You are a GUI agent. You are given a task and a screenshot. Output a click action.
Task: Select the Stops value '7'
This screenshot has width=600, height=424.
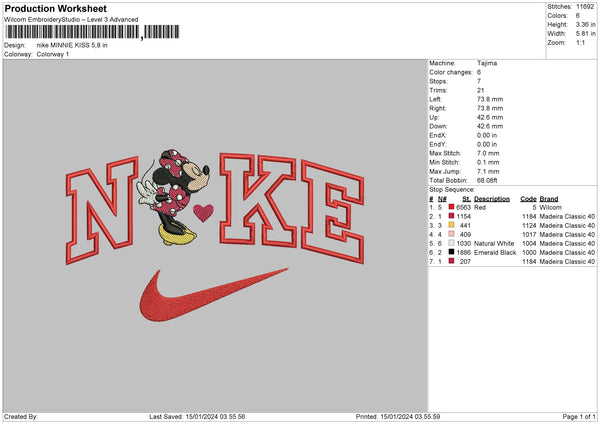coord(479,81)
